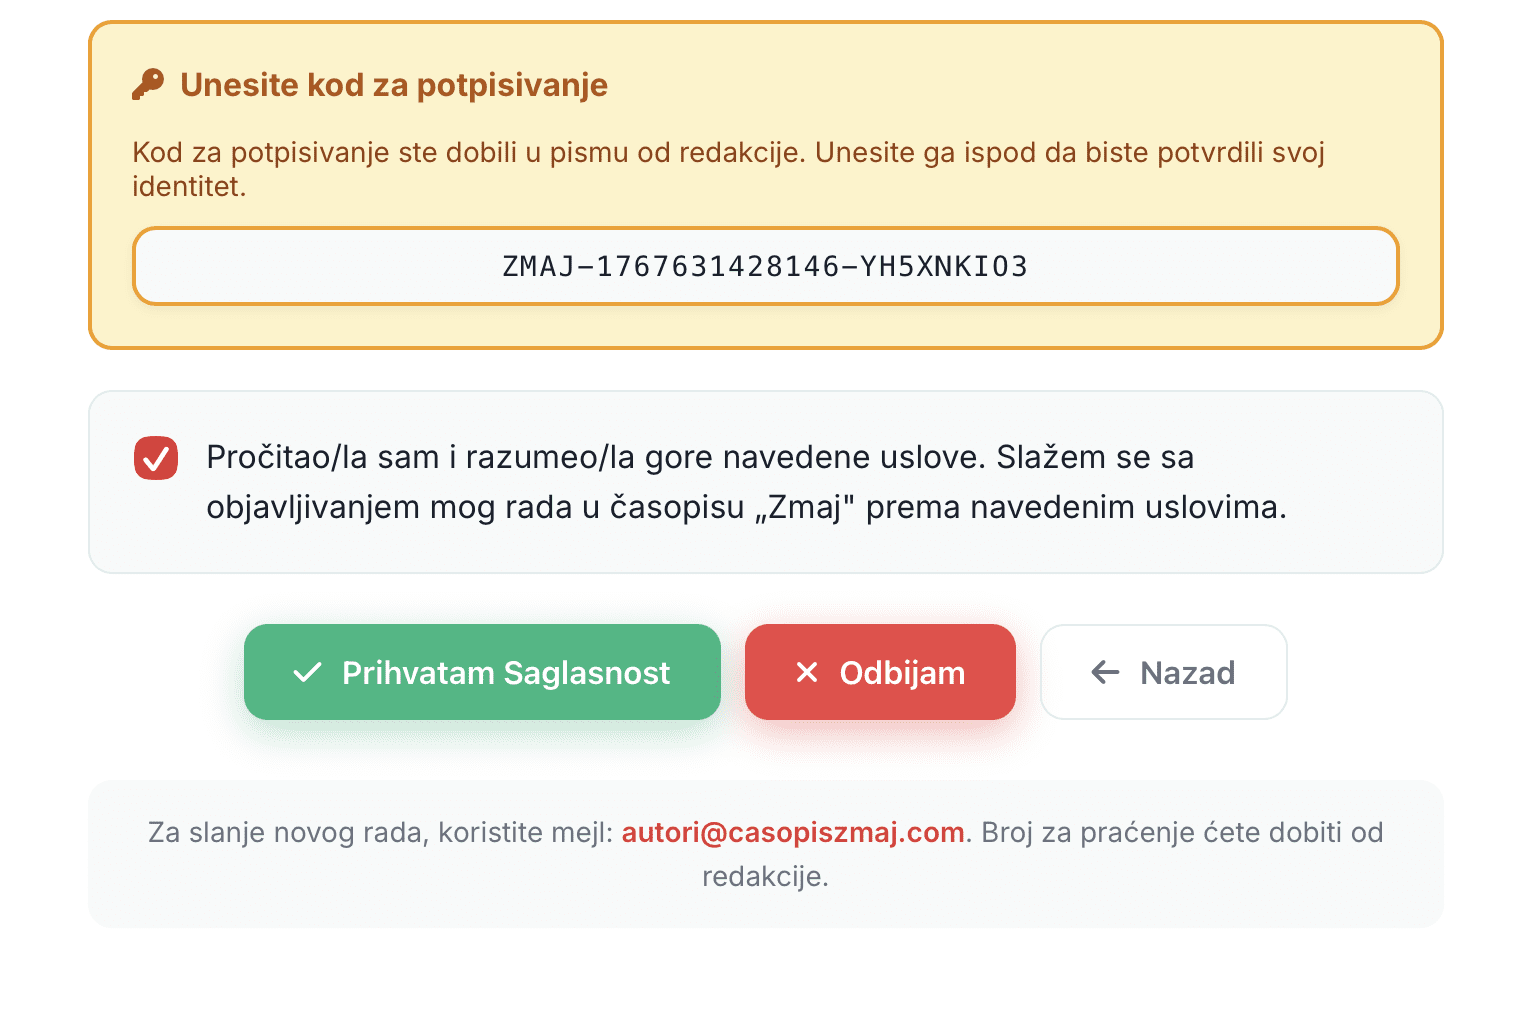The width and height of the screenshot is (1530, 1016).
Task: Click the text "Za slanje novog rada"
Action: (x=288, y=832)
